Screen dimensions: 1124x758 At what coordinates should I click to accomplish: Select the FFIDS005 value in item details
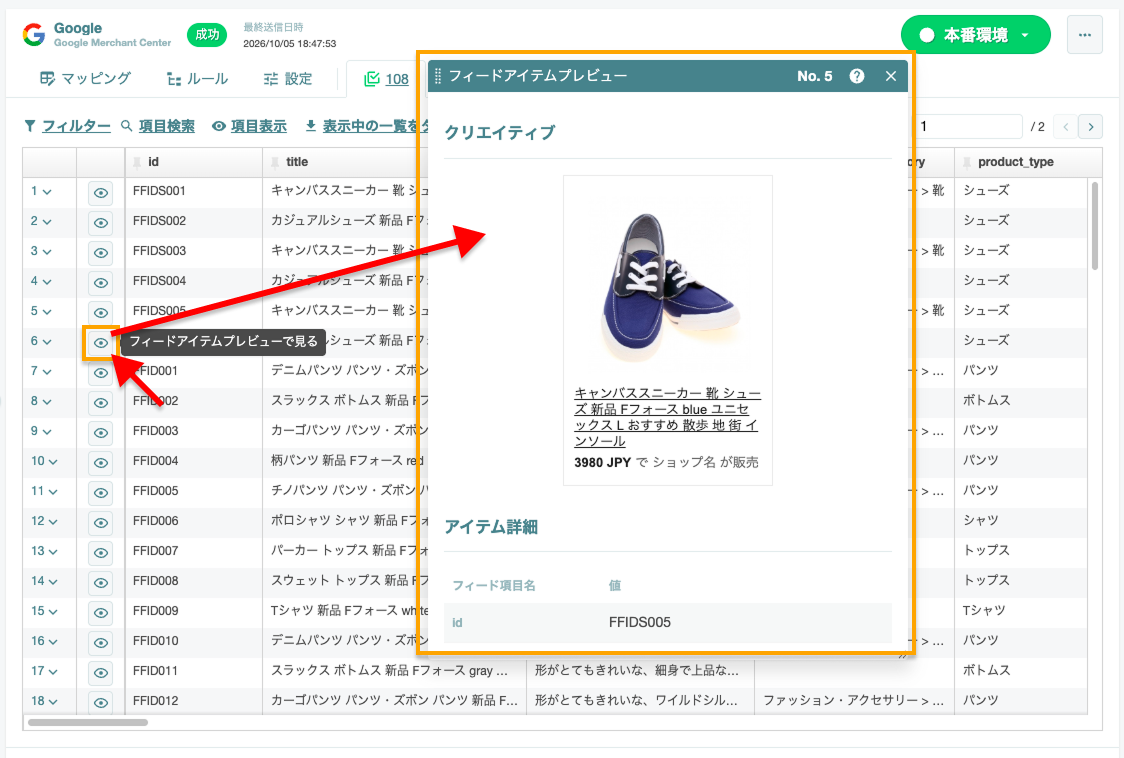click(x=639, y=622)
